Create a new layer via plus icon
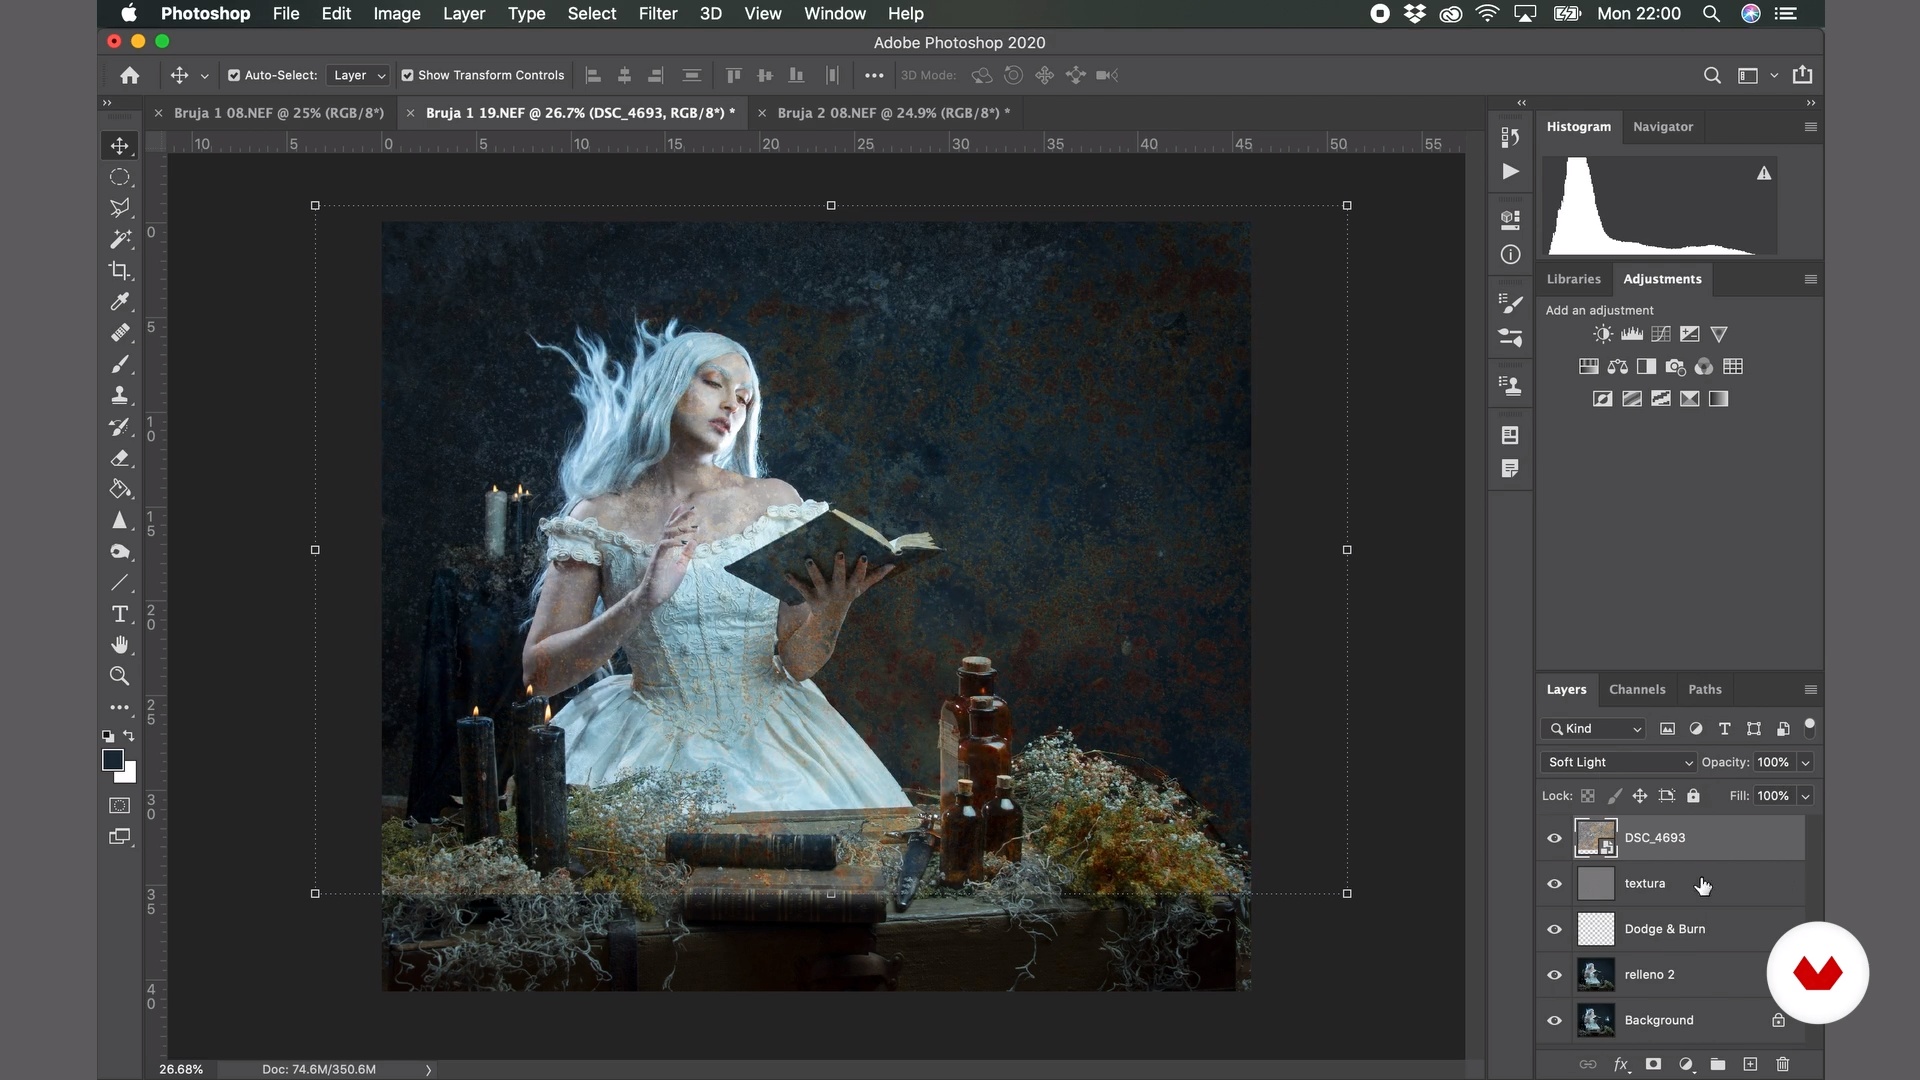 click(x=1750, y=1064)
